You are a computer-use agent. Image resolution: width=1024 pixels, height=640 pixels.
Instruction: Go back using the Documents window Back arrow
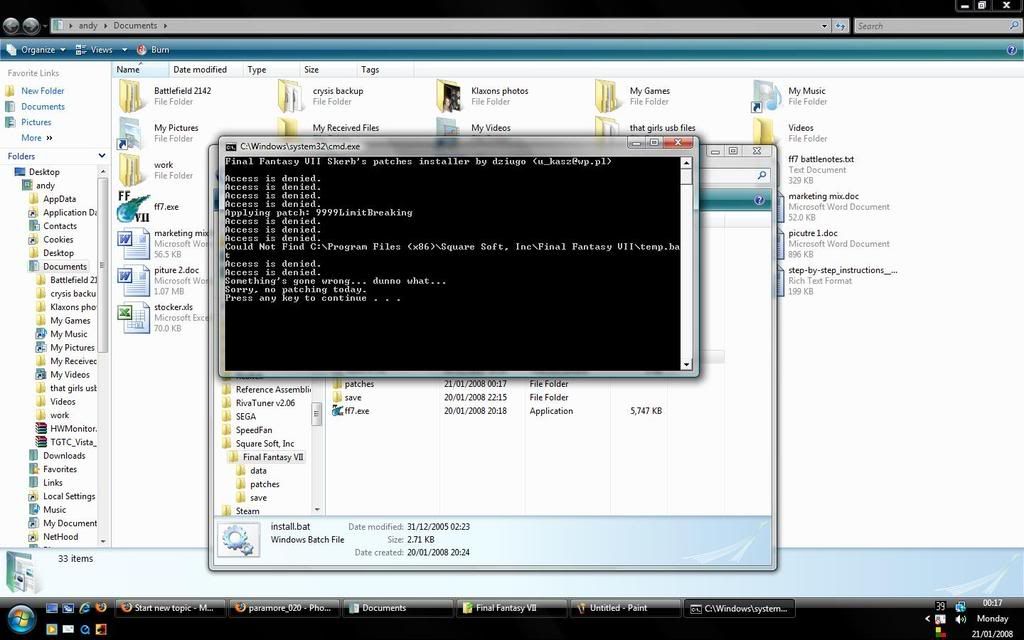point(11,25)
